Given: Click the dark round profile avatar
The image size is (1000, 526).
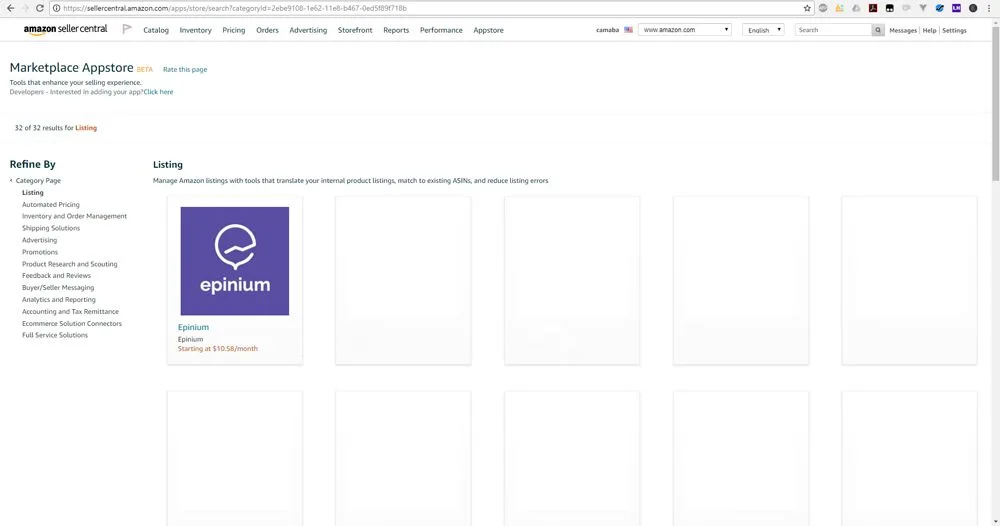Looking at the screenshot, I should 973,8.
